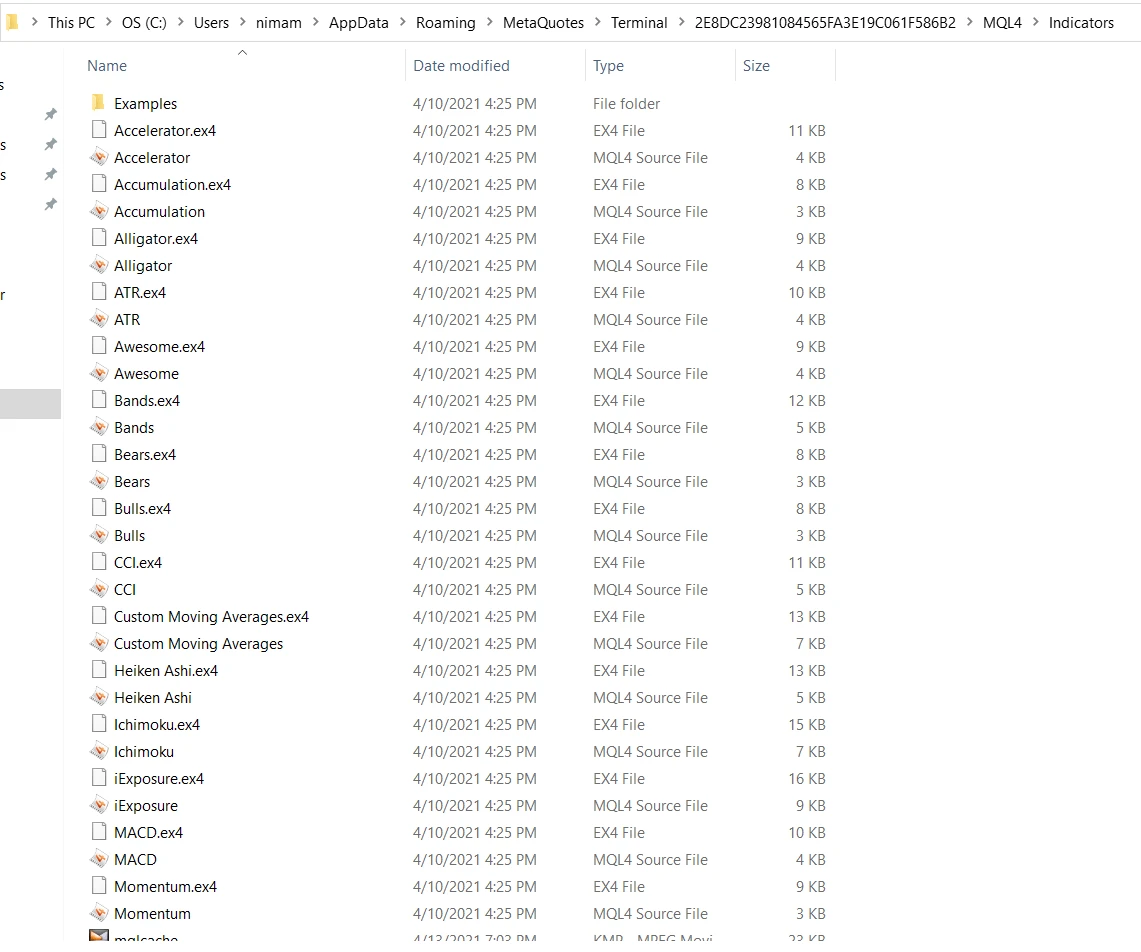
Task: Navigate to Terminal in the breadcrumb path
Action: click(x=639, y=22)
